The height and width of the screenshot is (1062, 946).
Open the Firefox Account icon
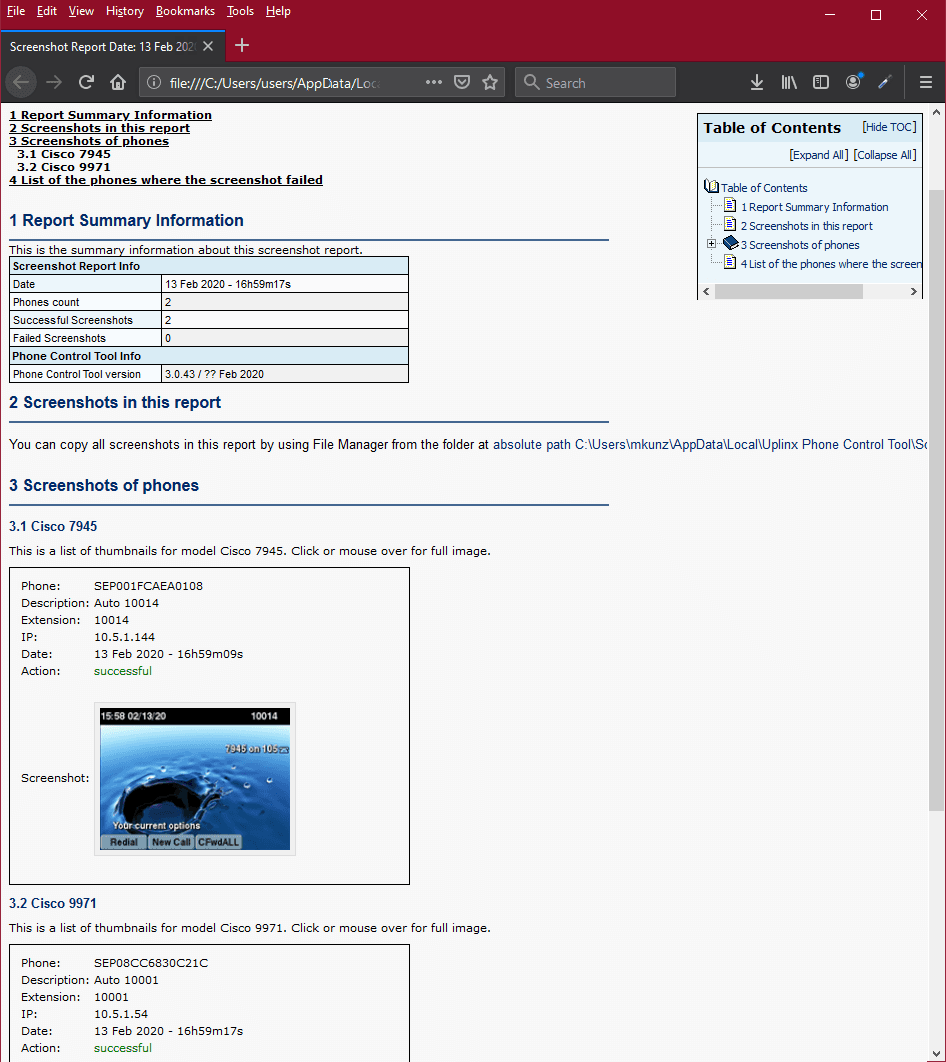[x=854, y=82]
